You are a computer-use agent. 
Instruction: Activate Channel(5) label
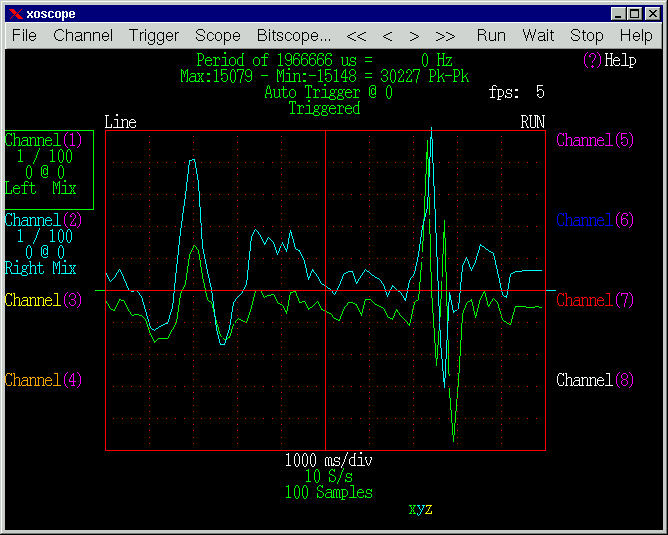(x=595, y=140)
